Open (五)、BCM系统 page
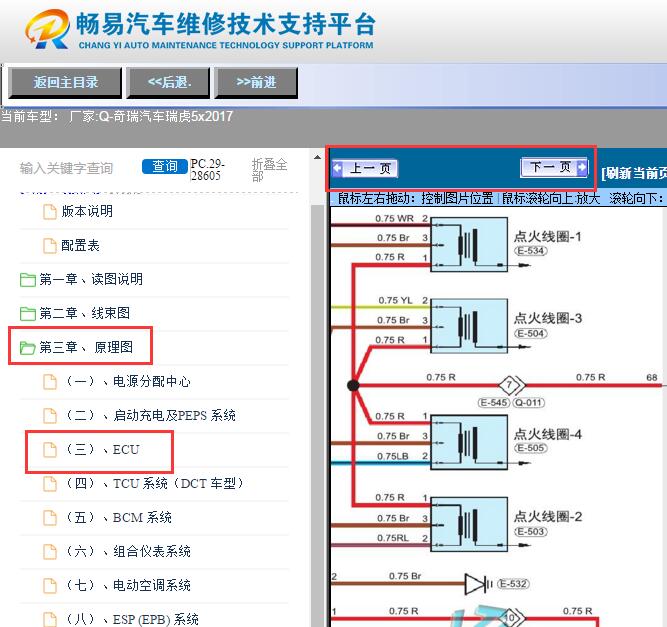 [118, 517]
